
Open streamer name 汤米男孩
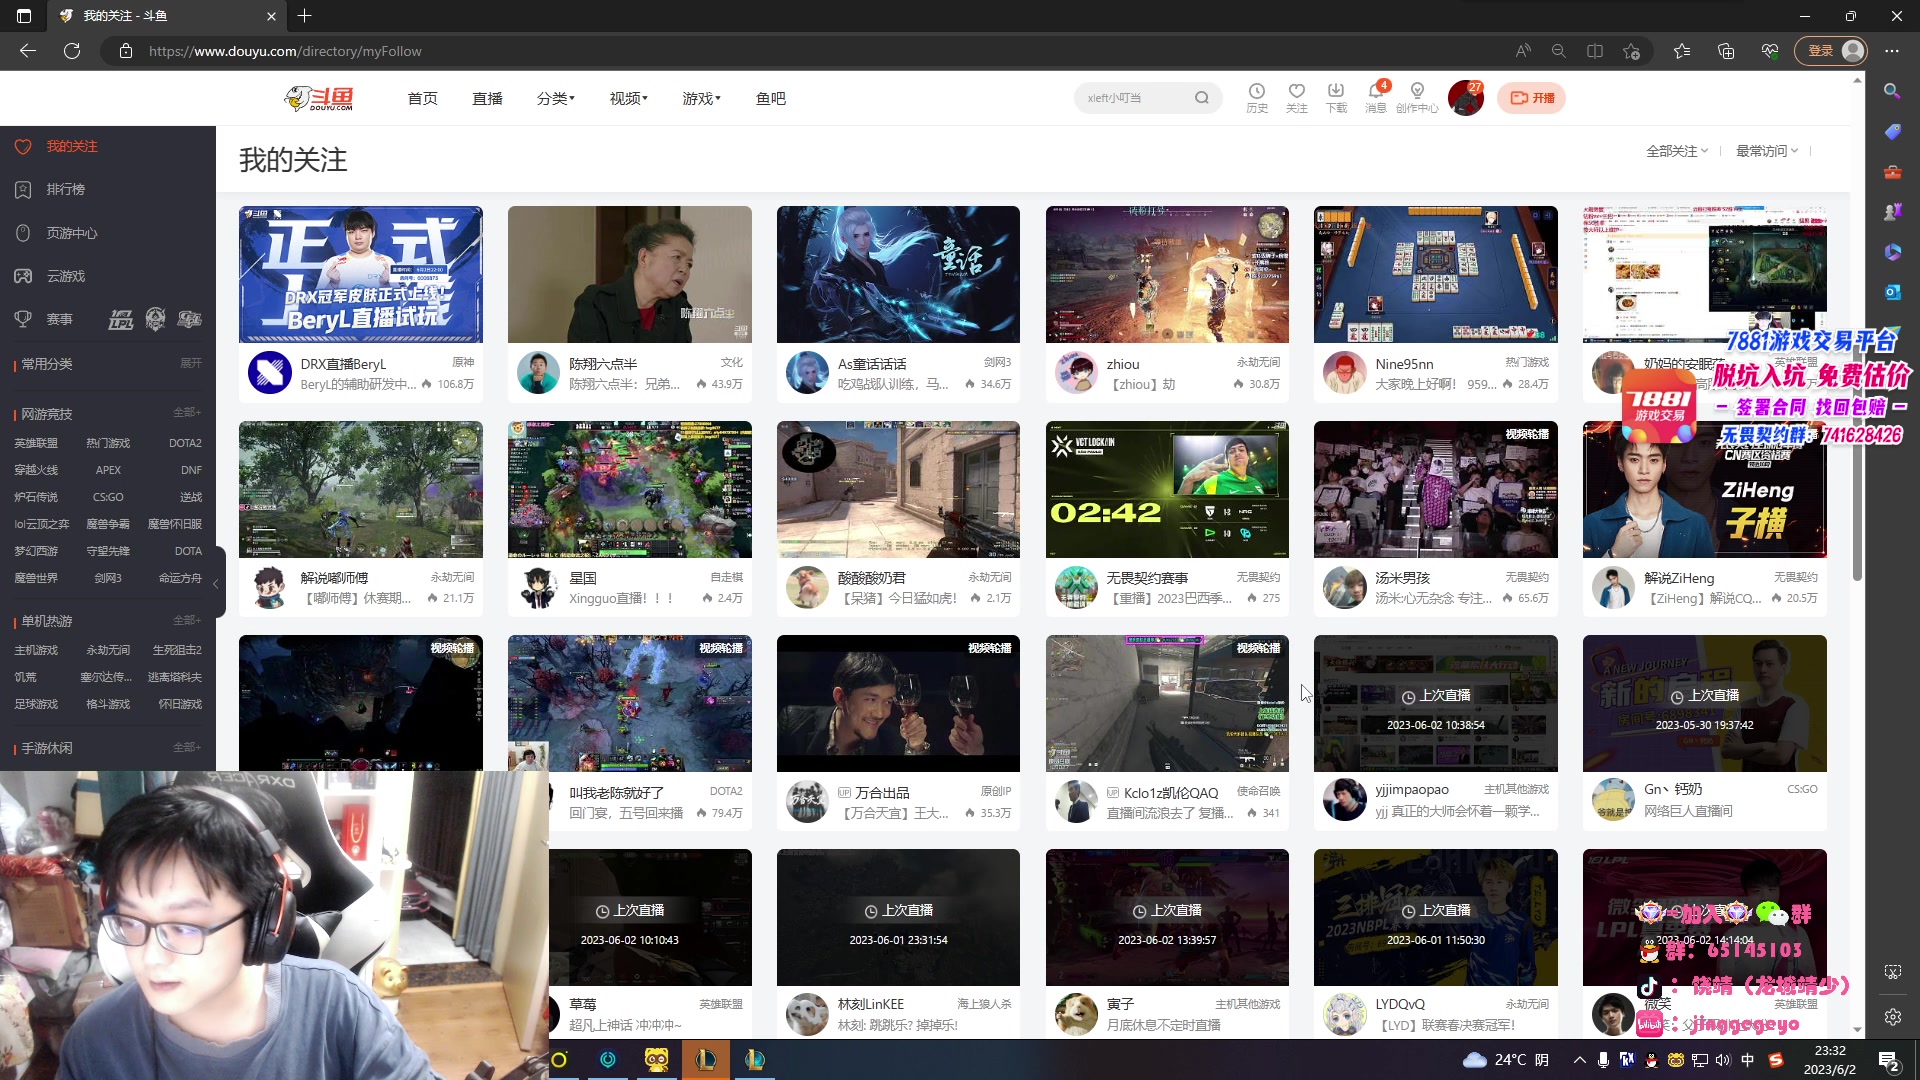coord(1402,578)
